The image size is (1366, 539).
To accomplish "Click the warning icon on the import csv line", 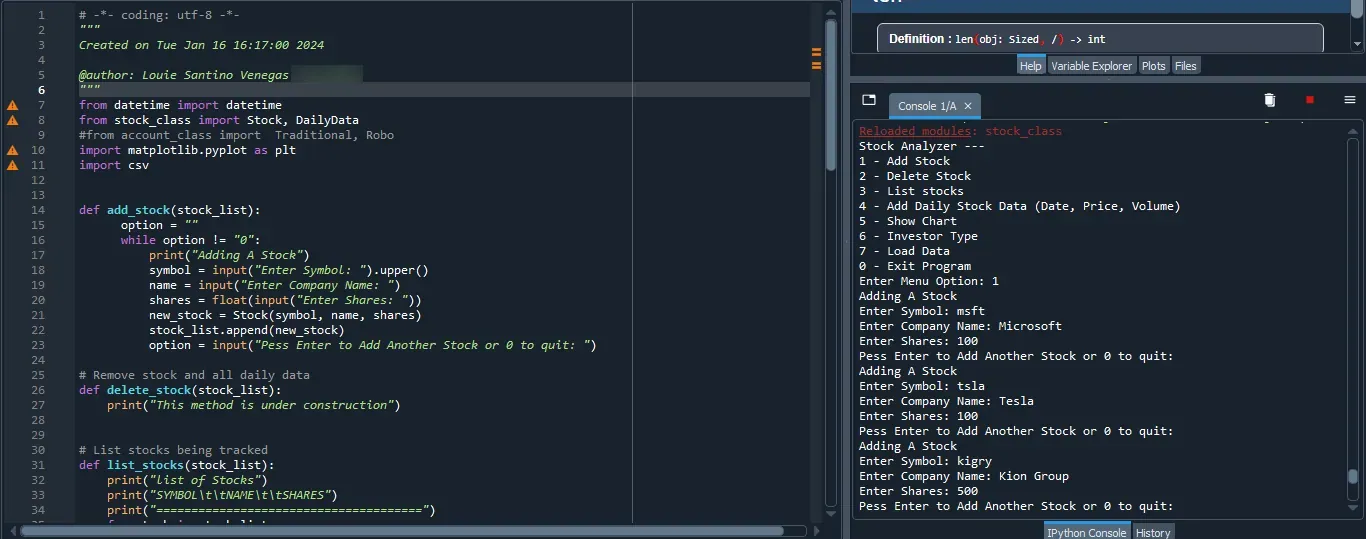I will point(13,165).
